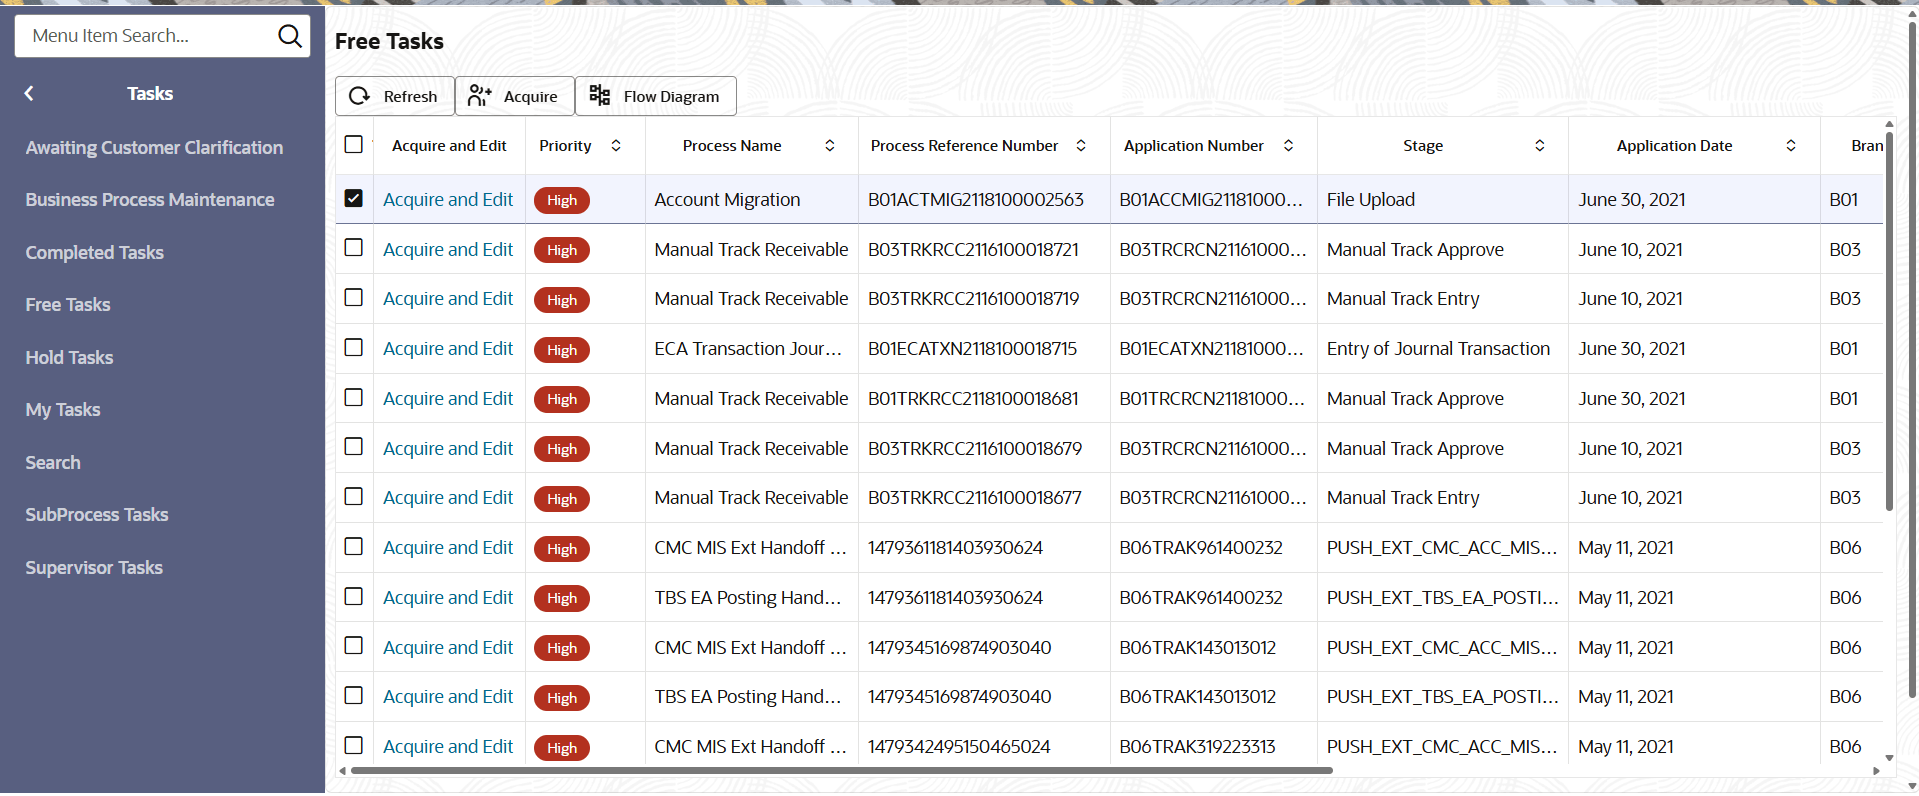Open the Search menu item in sidebar
Viewport: 1919px width, 796px height.
[x=53, y=463]
